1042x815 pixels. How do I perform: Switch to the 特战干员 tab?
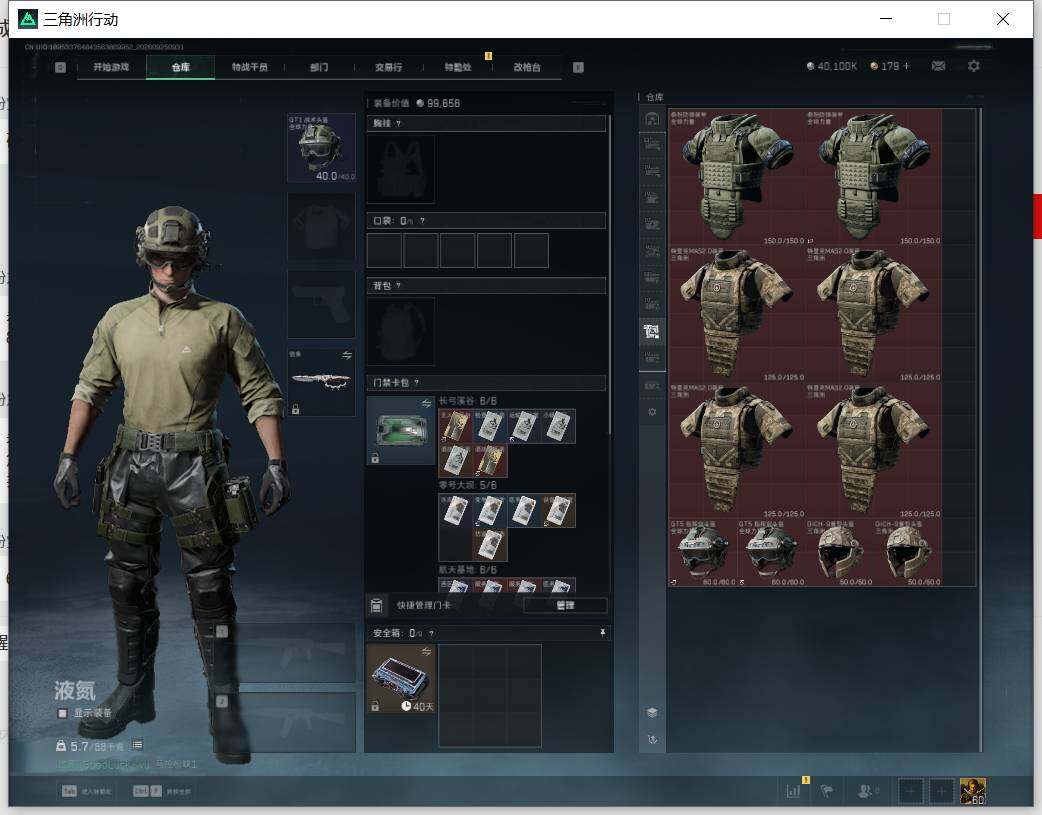(249, 67)
